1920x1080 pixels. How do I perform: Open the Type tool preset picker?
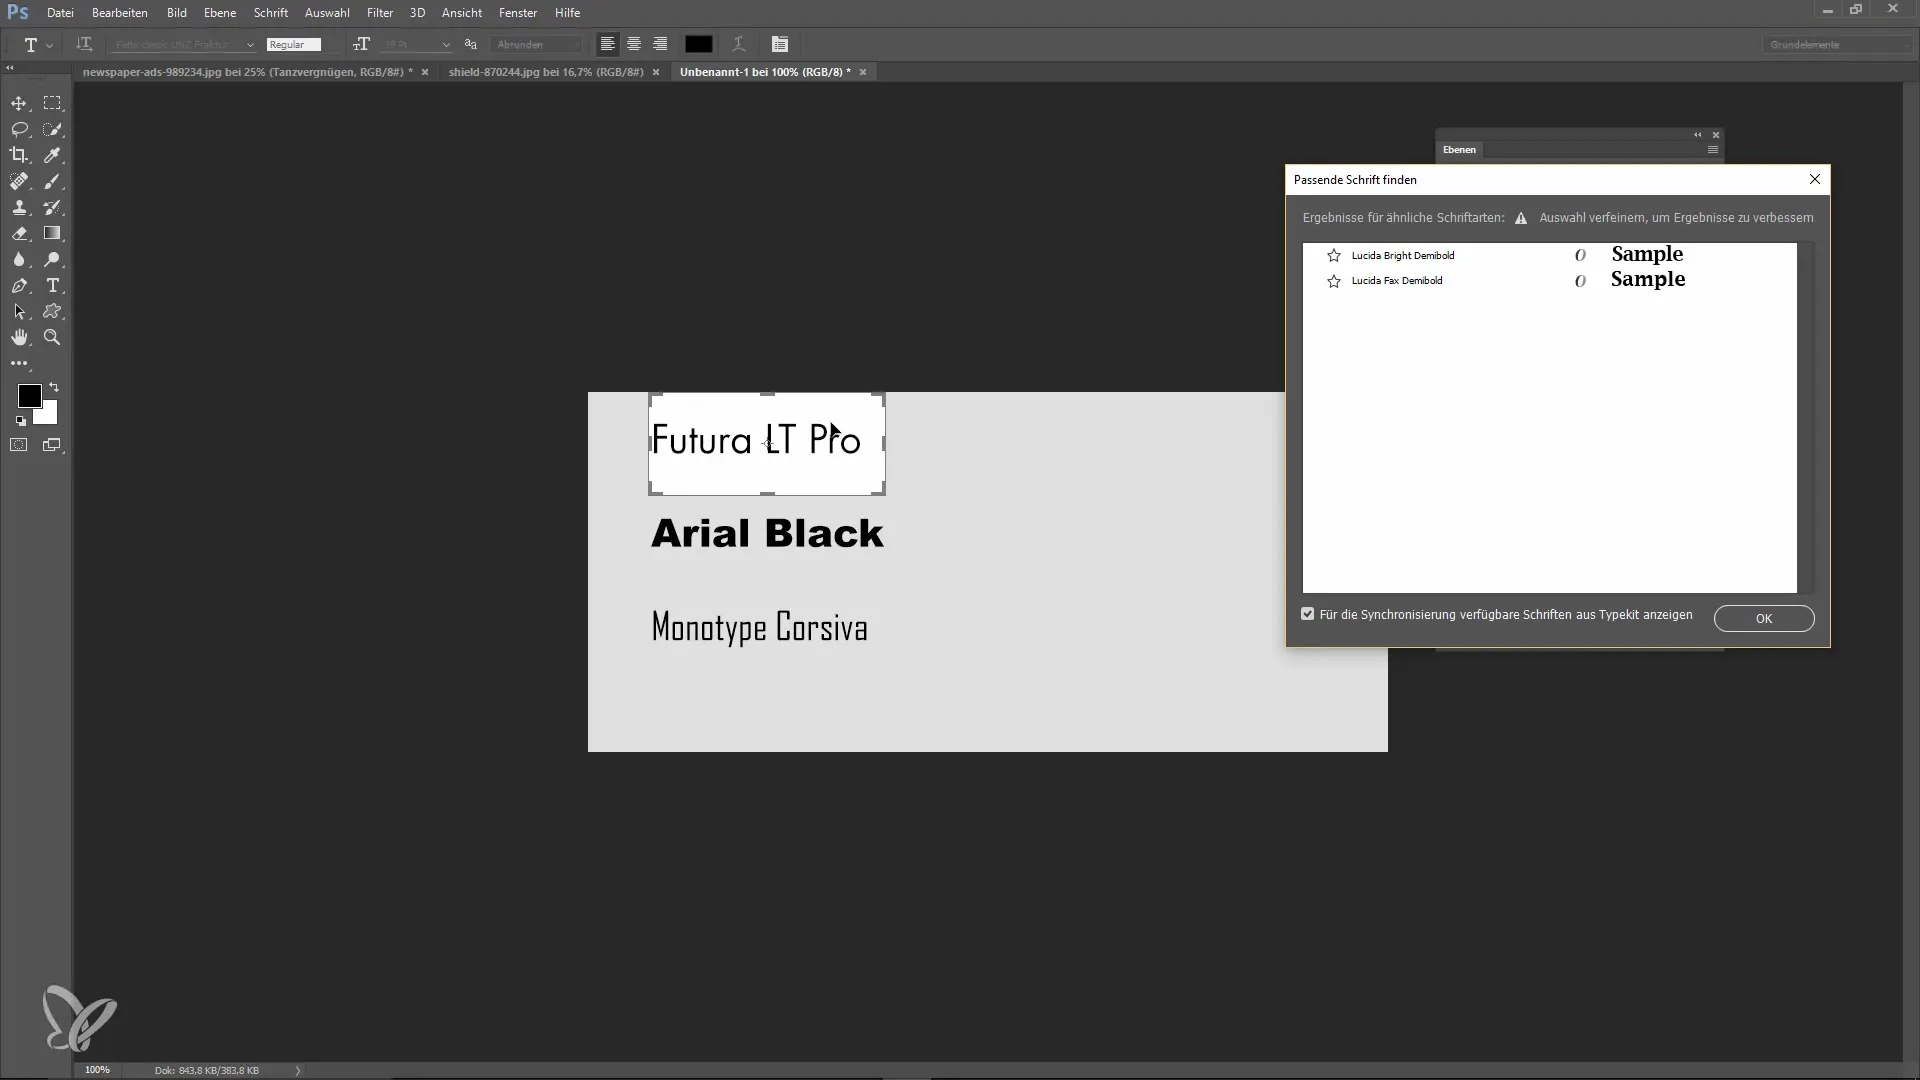pyautogui.click(x=36, y=44)
